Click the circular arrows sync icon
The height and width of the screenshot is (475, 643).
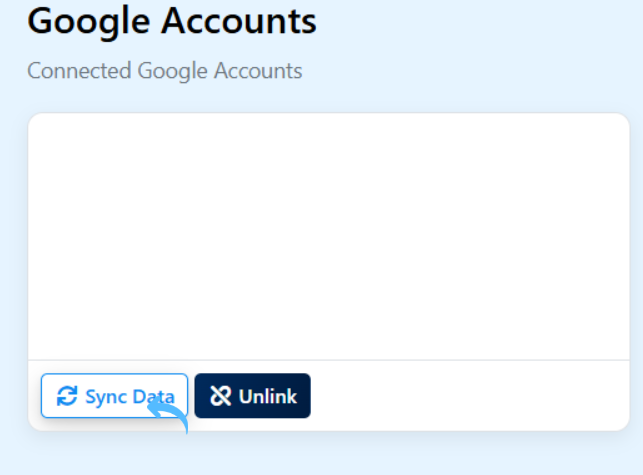[67, 397]
